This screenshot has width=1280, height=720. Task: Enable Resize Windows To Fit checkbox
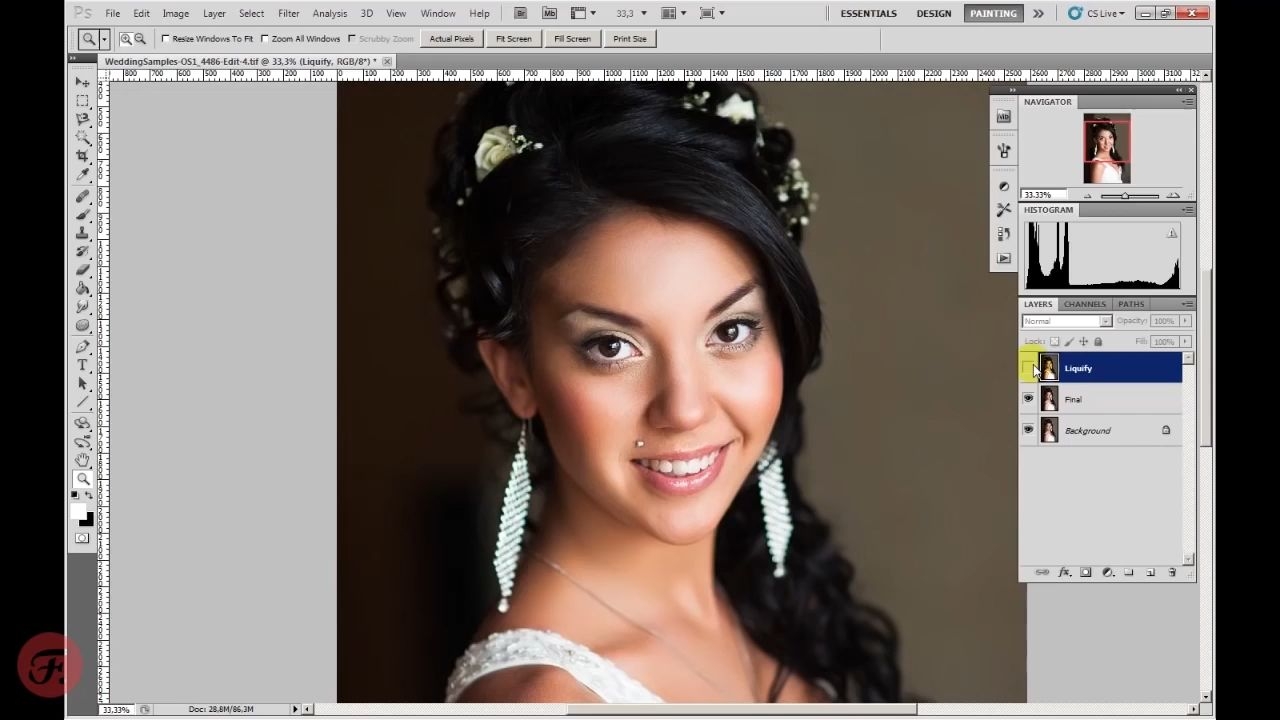pos(166,39)
